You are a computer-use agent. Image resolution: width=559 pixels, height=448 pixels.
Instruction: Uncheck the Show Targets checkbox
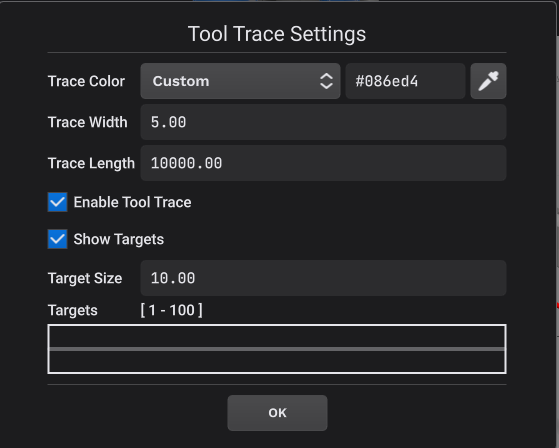57,239
